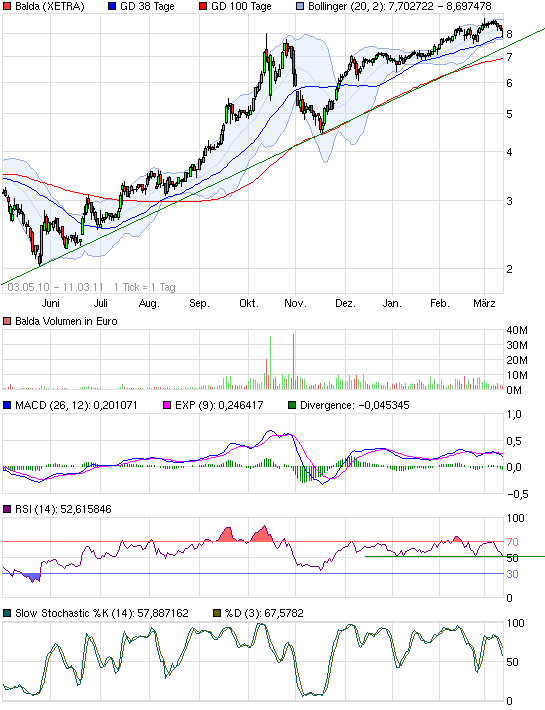Click the 'Juni' month axis label

[x=51, y=303]
